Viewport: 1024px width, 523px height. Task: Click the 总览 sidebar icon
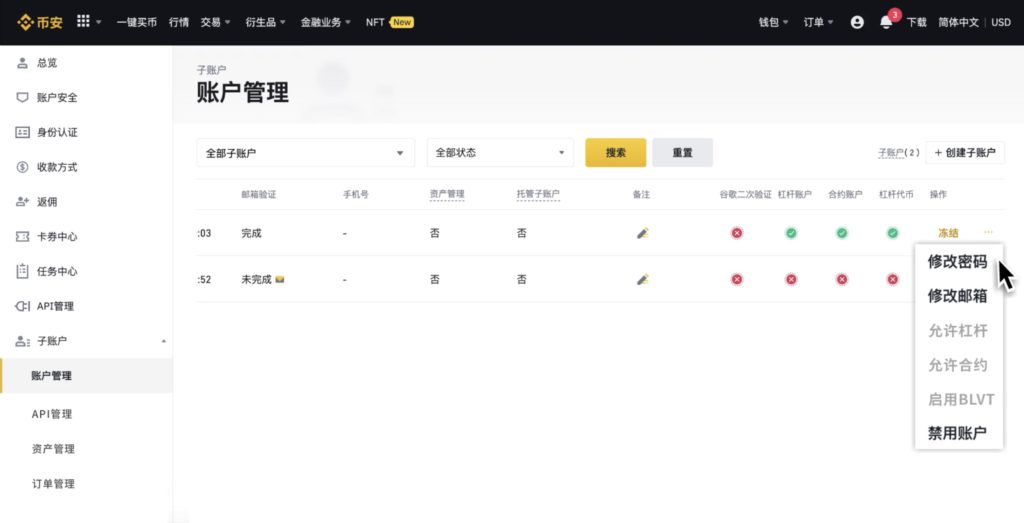(x=22, y=63)
